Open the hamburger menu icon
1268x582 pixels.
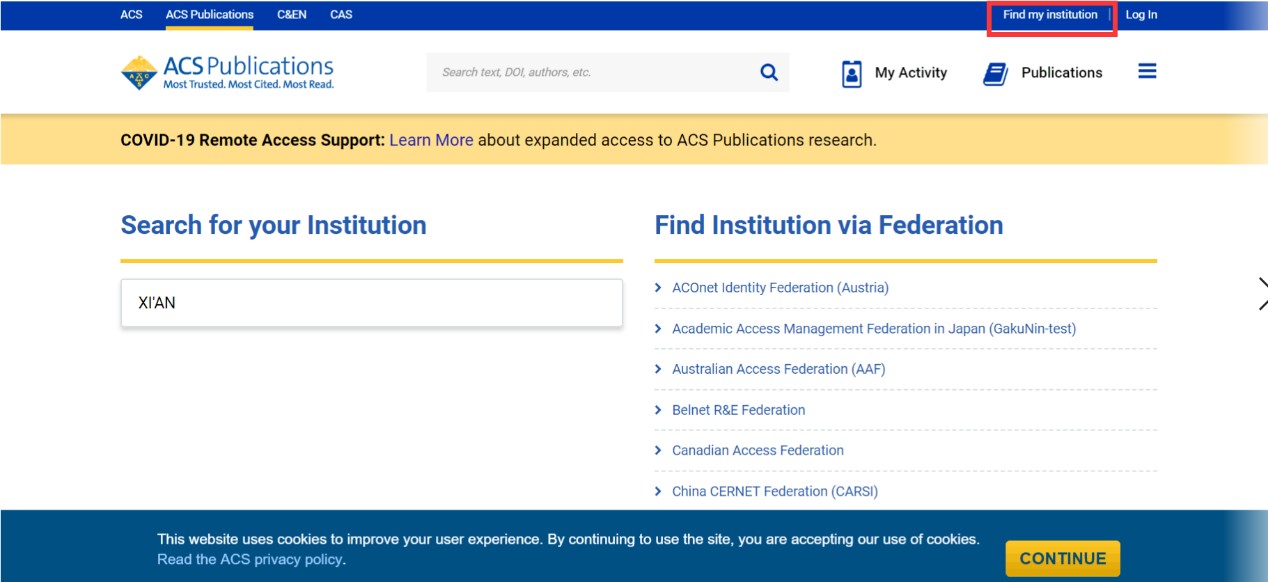[x=1147, y=72]
